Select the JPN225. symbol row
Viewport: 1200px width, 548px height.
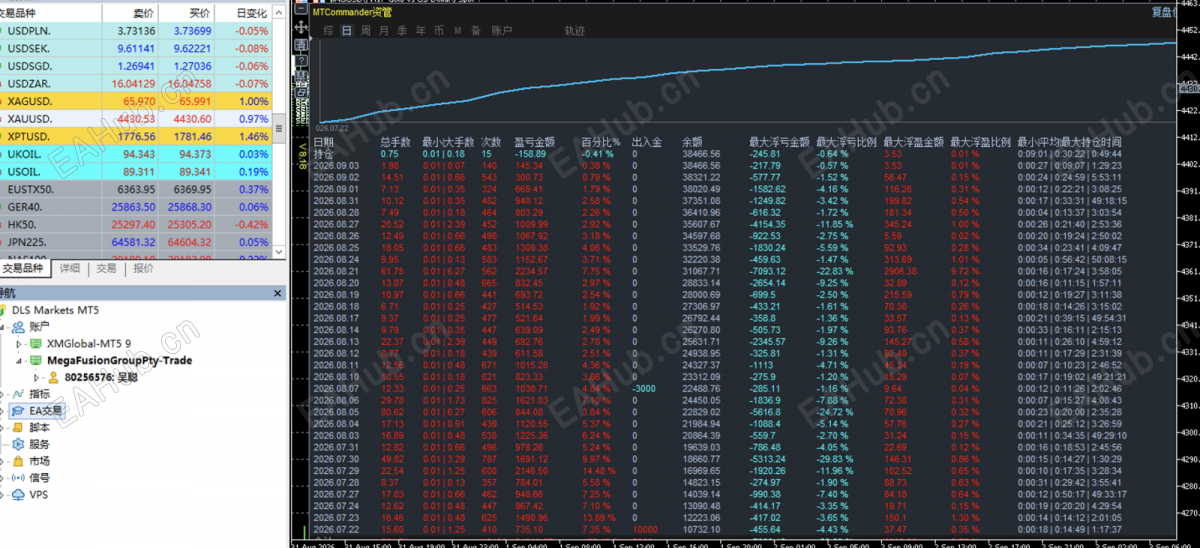136,241
